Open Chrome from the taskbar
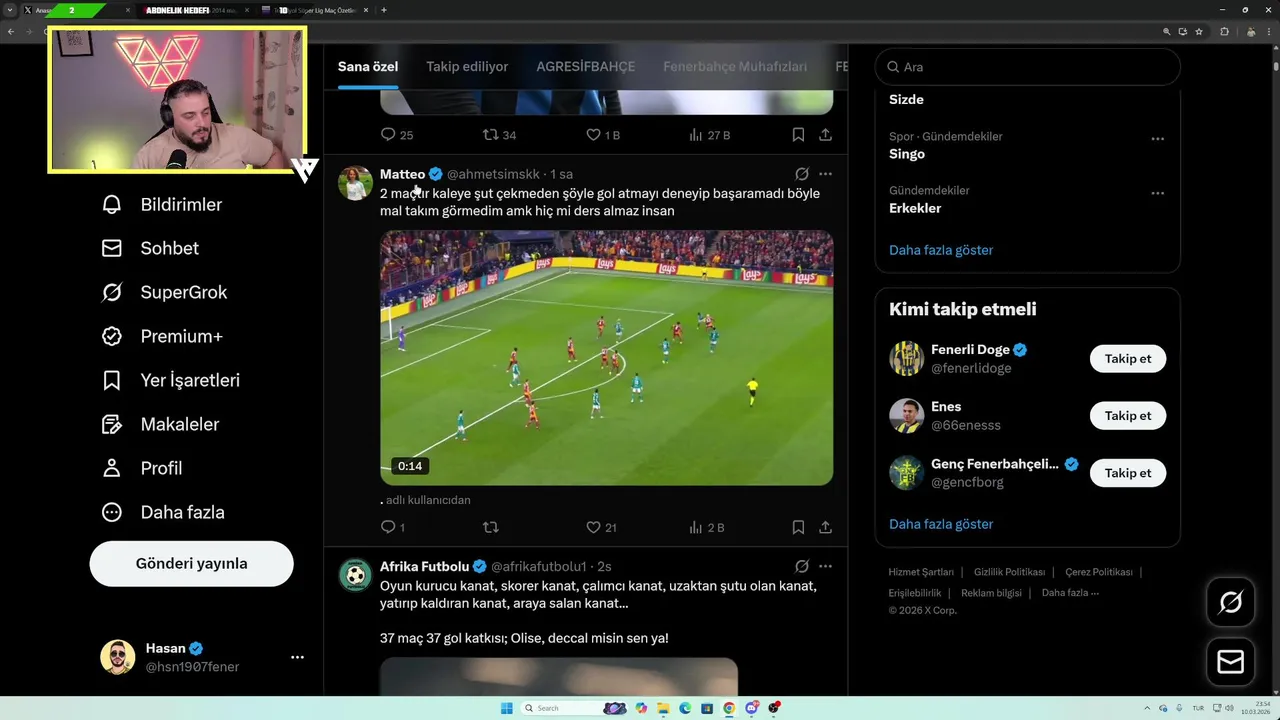 pos(729,708)
